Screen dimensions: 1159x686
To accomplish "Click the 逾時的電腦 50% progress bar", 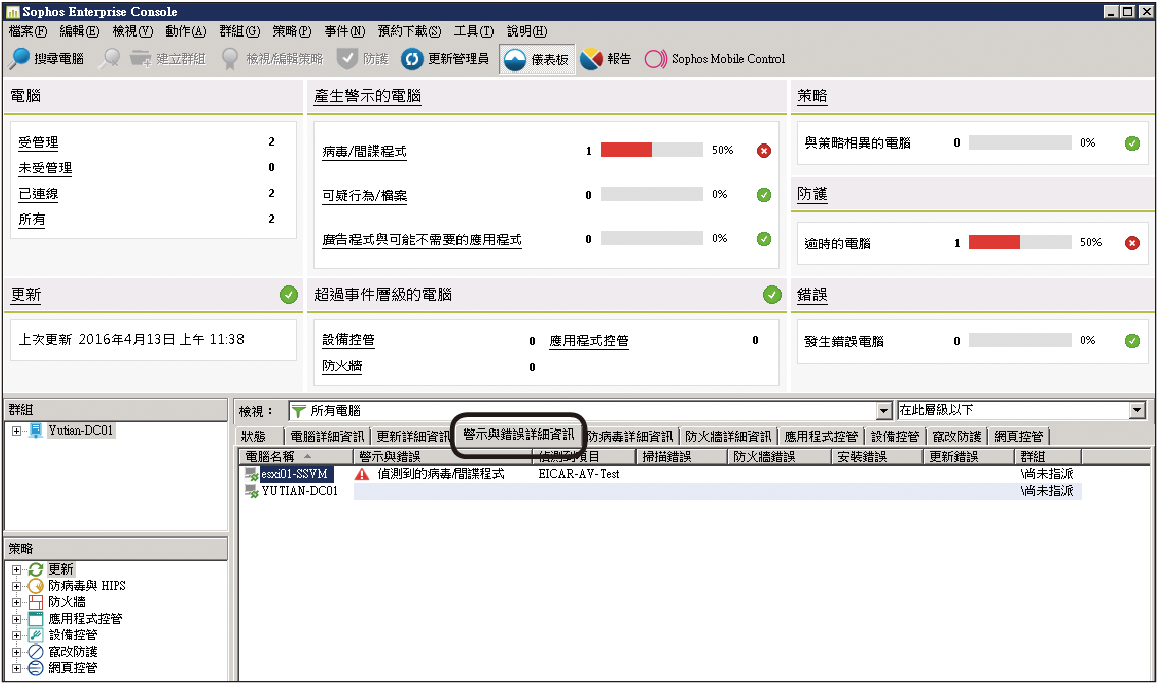I will coord(1020,242).
